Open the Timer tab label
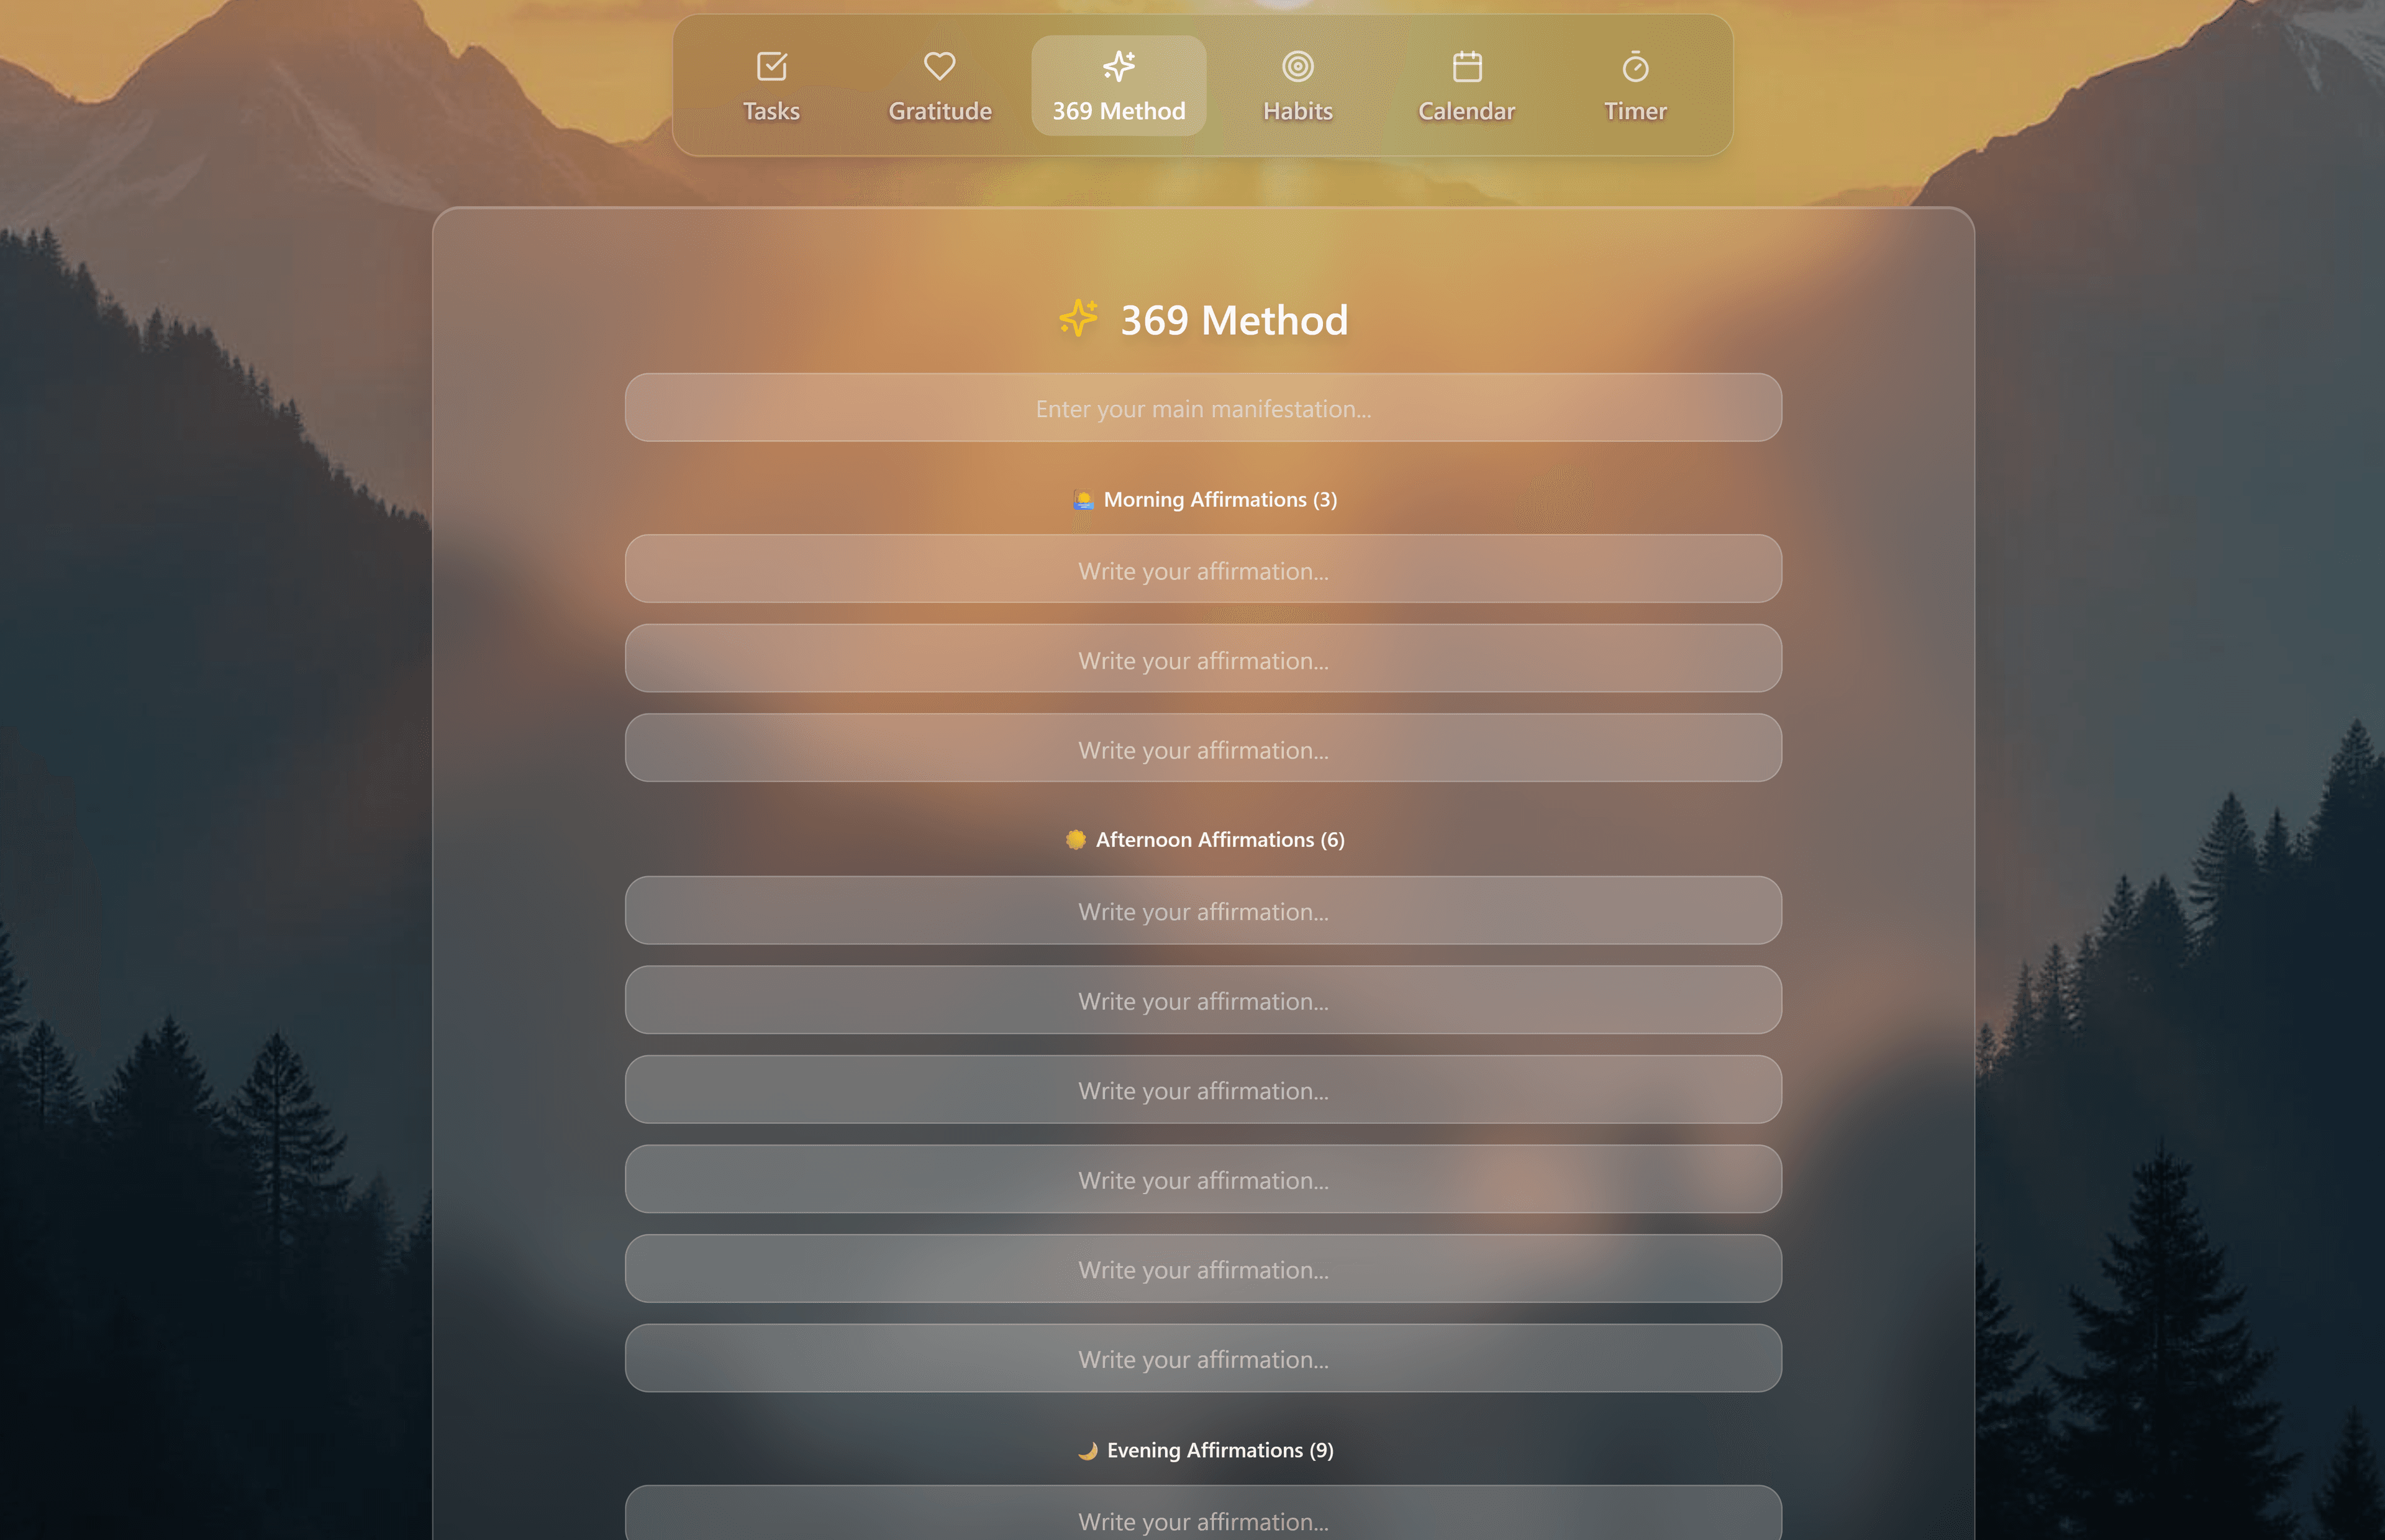Viewport: 2385px width, 1540px height. (1635, 111)
